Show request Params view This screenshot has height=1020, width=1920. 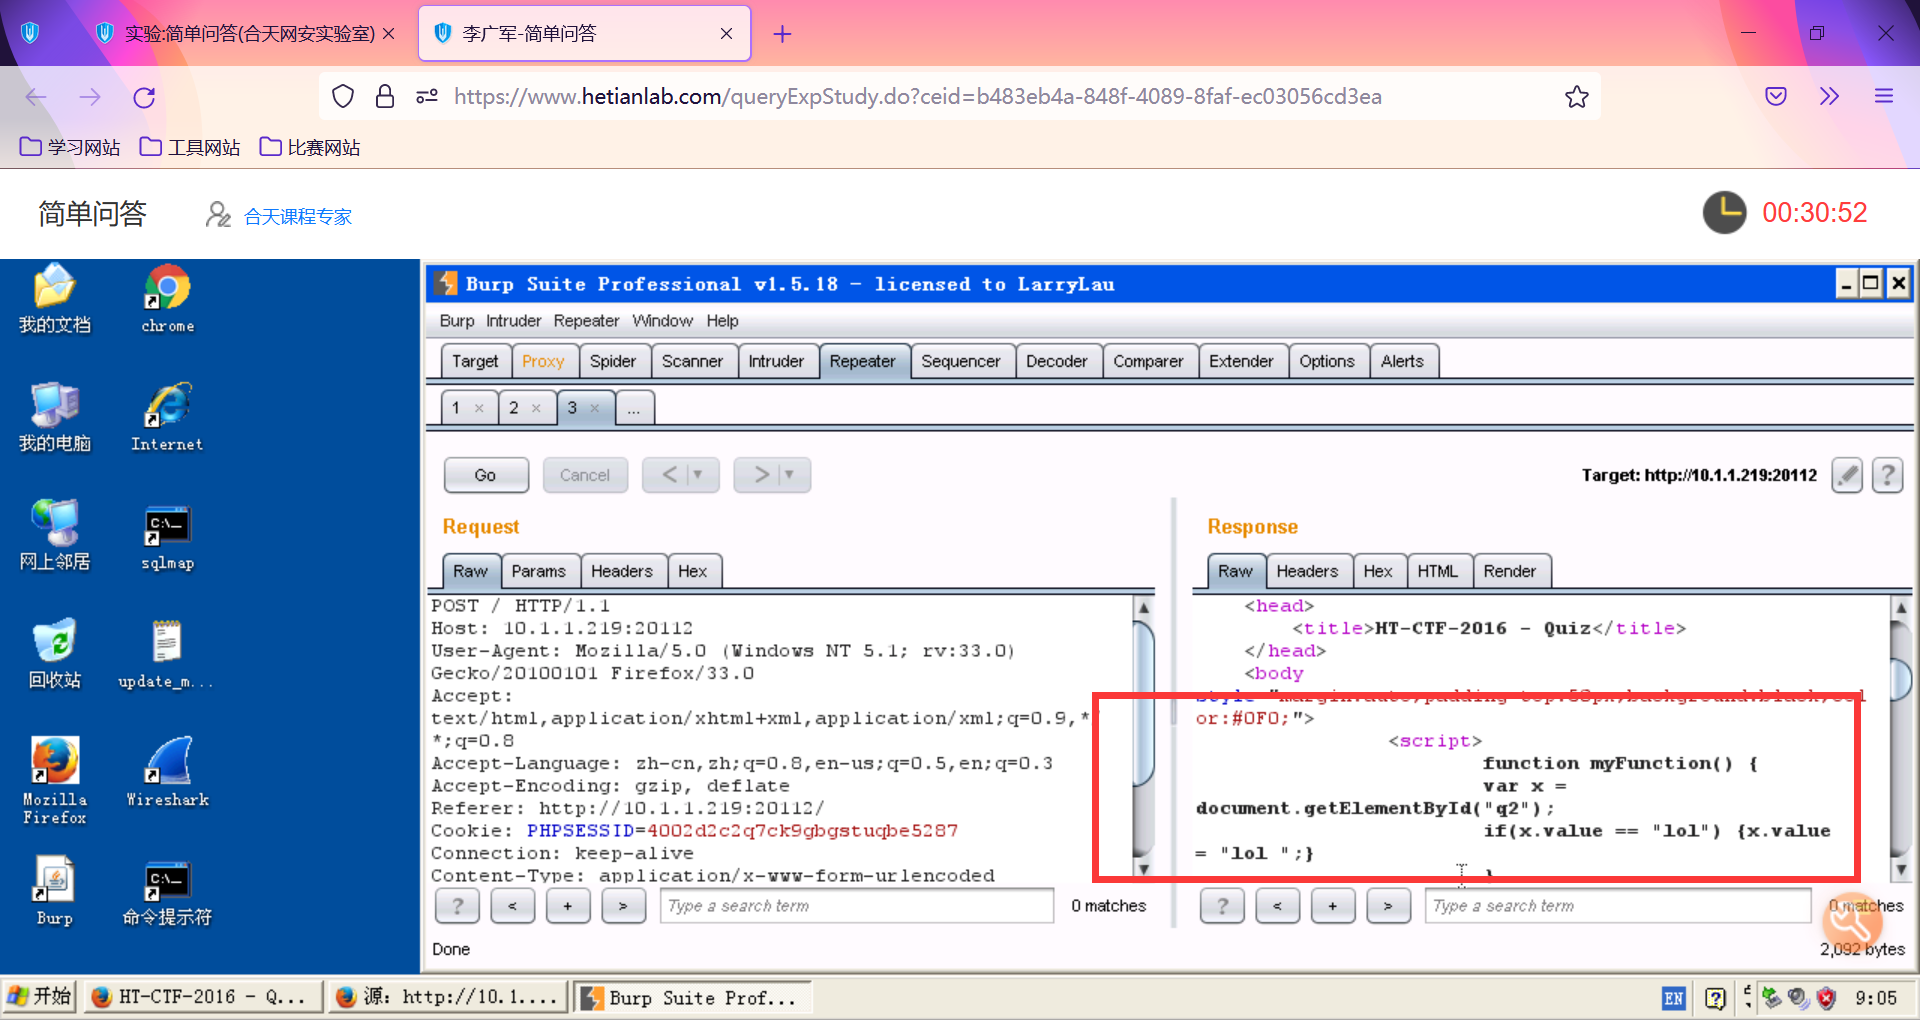[538, 572]
